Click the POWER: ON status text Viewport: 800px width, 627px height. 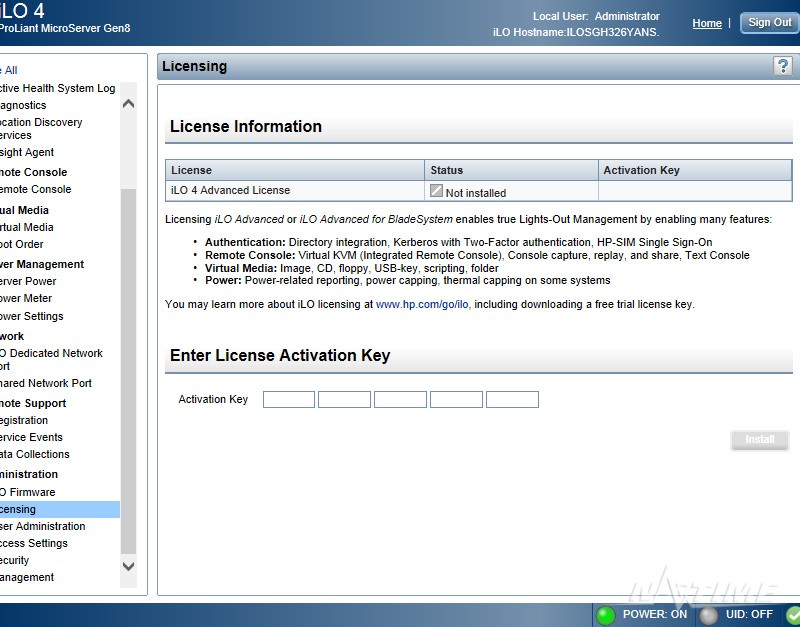(x=655, y=614)
